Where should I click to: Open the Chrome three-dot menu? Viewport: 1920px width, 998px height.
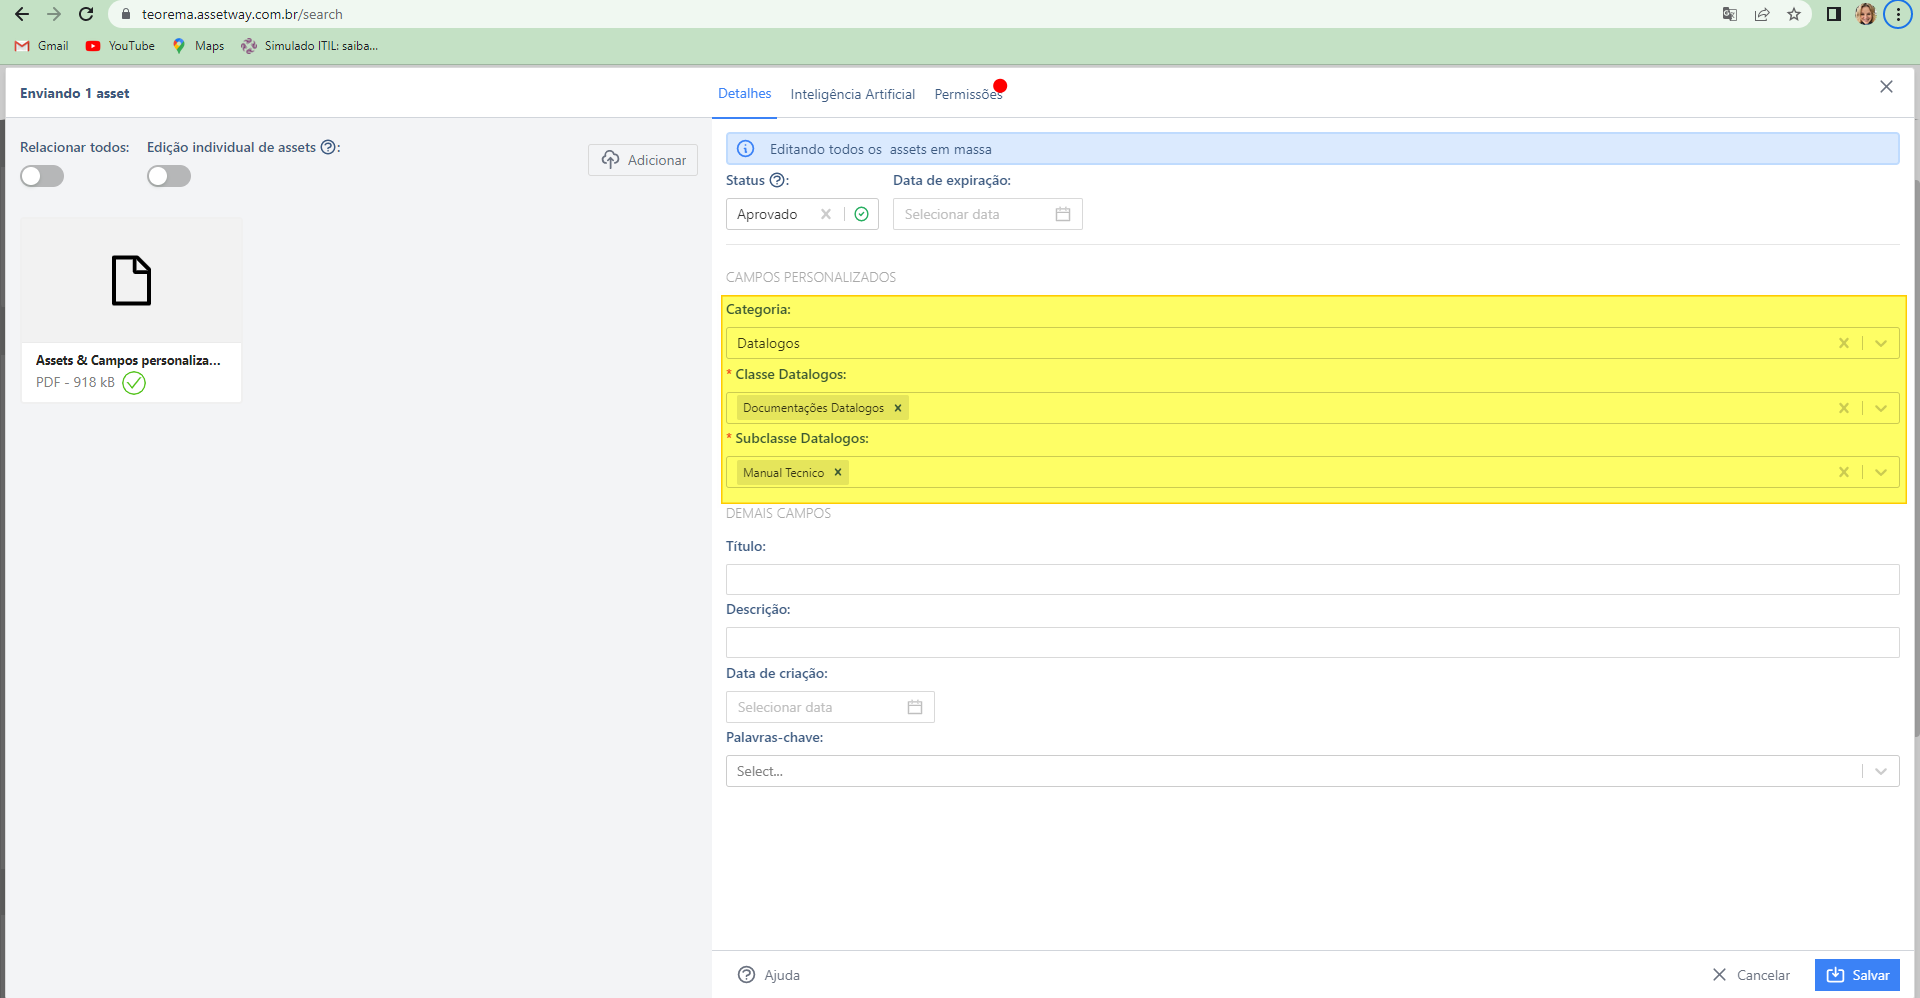click(1898, 14)
